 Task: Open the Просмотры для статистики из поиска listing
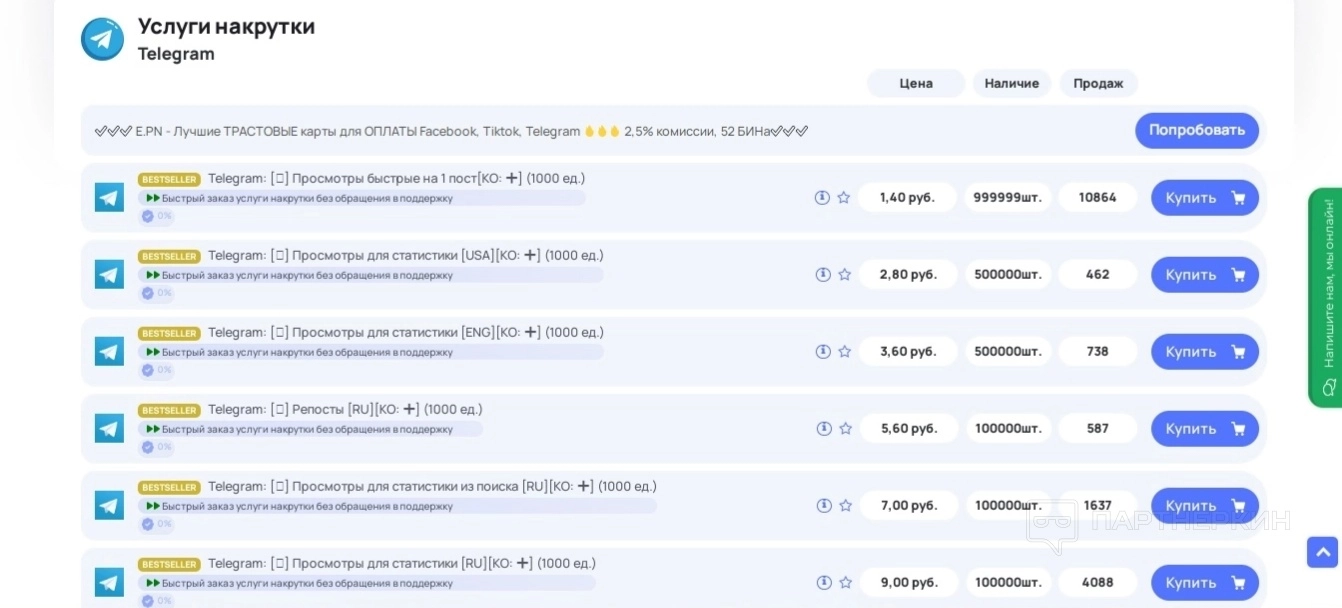pyautogui.click(x=432, y=487)
